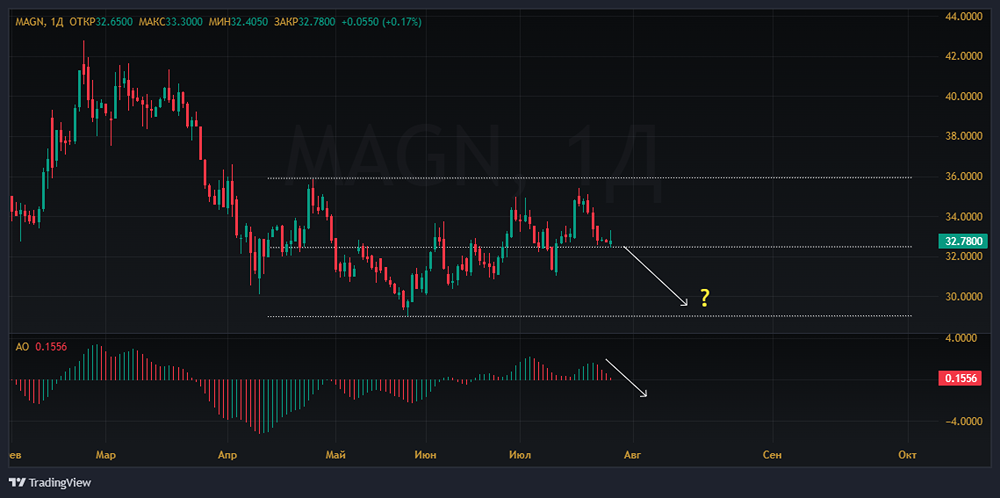Click the open value 32.6500
Screen dimensions: 1000x498
coord(114,22)
